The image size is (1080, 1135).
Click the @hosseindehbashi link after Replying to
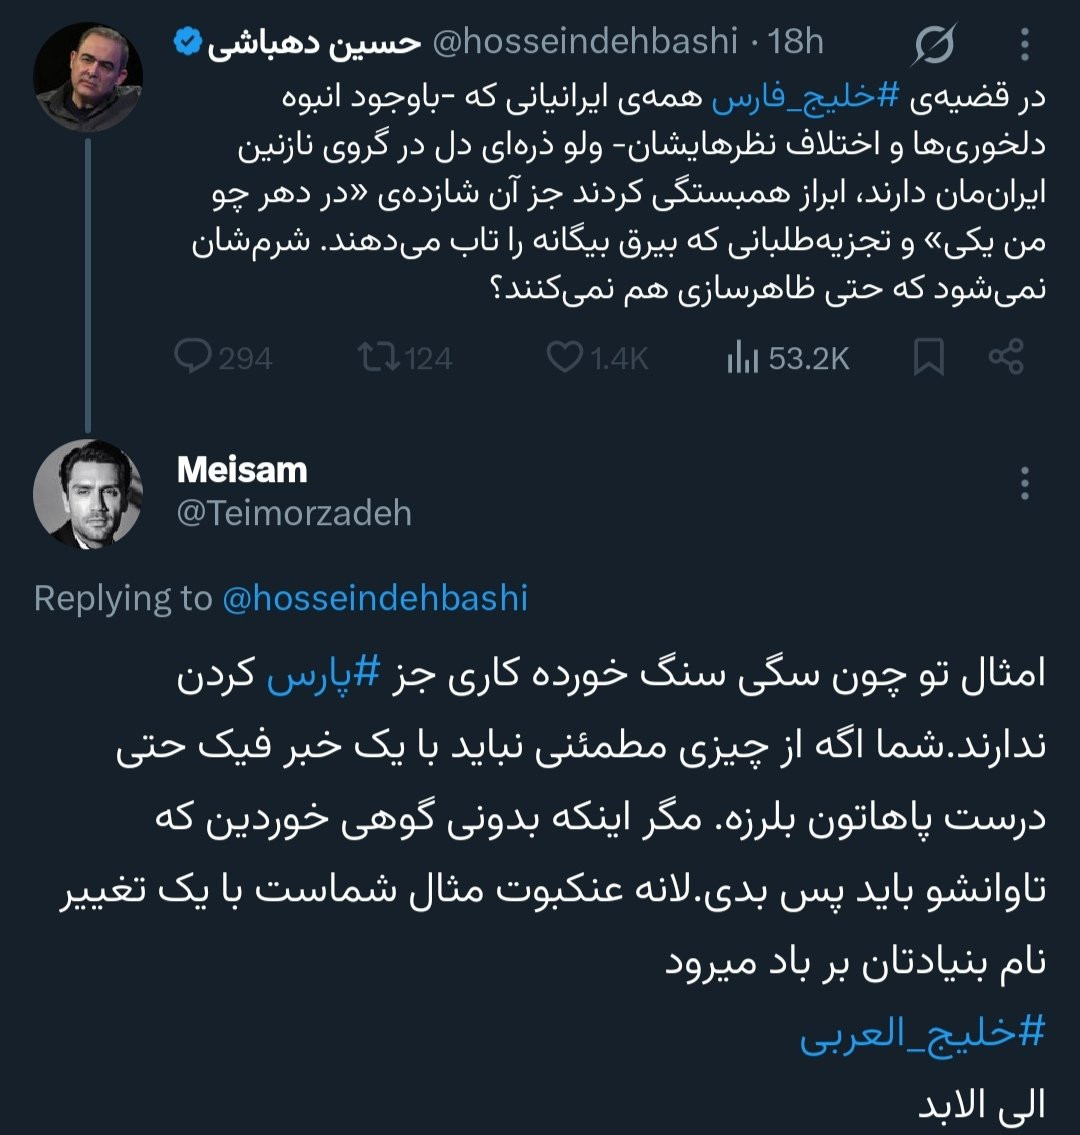click(375, 598)
